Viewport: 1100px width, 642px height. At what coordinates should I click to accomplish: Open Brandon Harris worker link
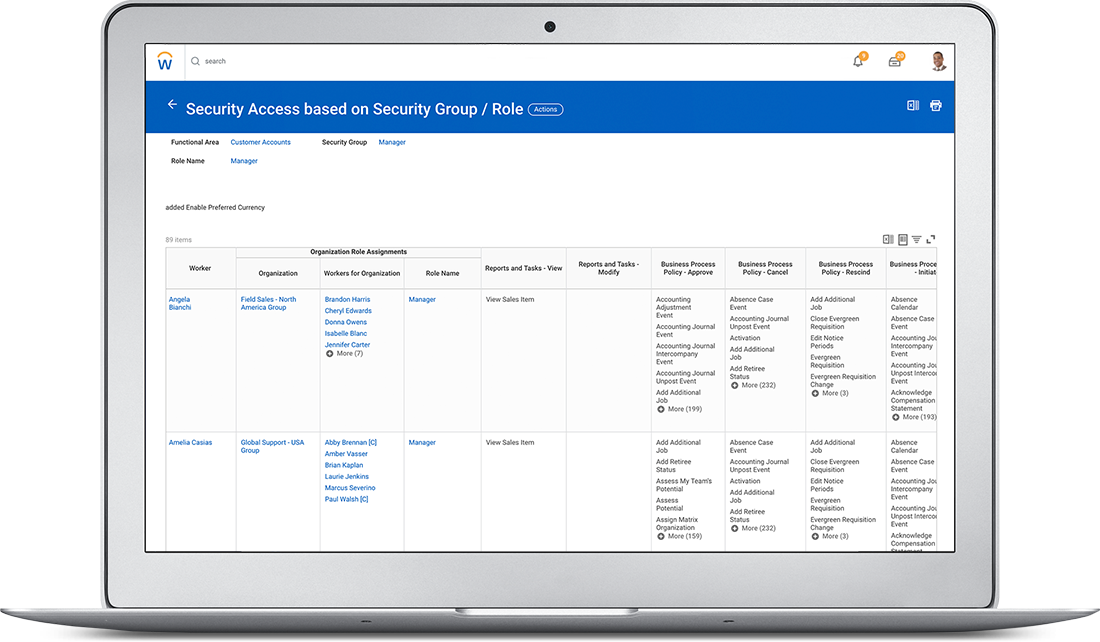(347, 300)
